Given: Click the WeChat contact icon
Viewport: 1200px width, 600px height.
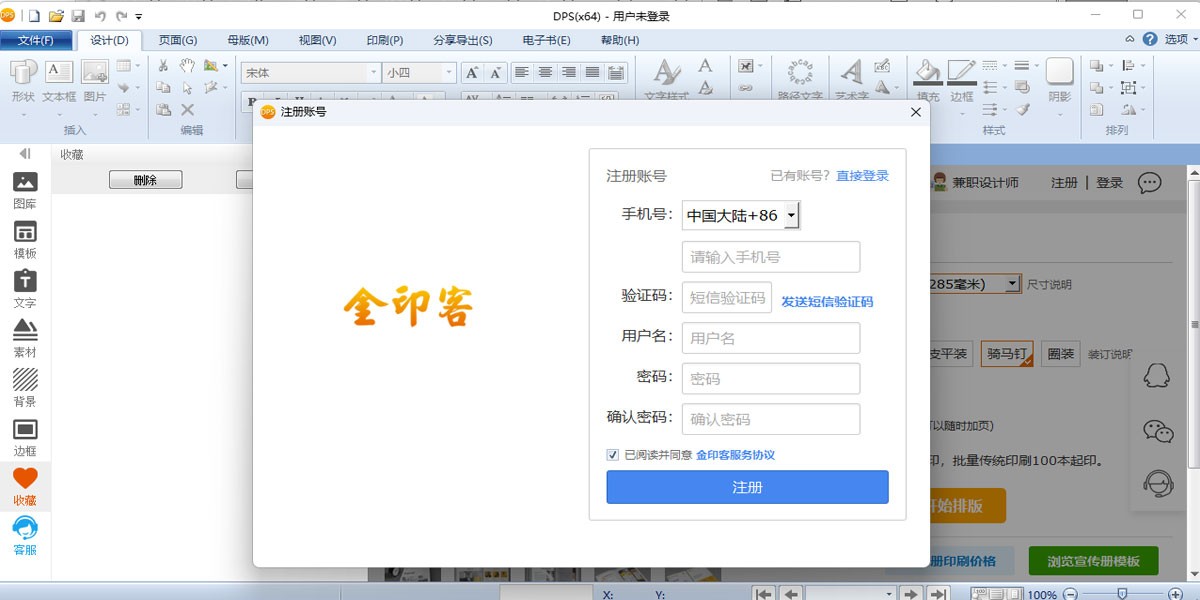Looking at the screenshot, I should click(x=1158, y=431).
